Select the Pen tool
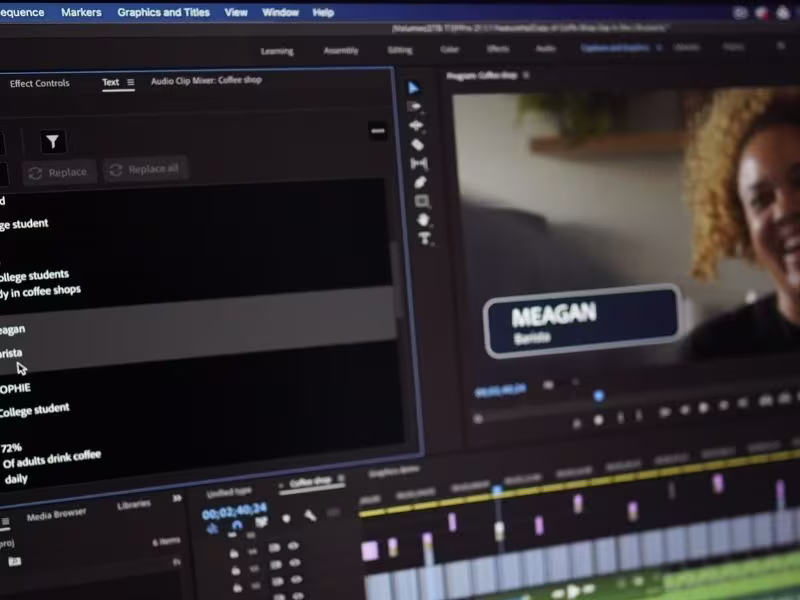 point(420,182)
